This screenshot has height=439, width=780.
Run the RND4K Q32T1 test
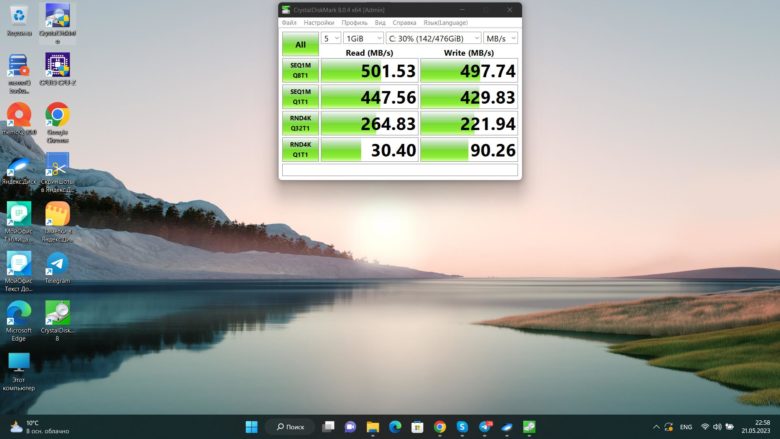pyautogui.click(x=300, y=123)
